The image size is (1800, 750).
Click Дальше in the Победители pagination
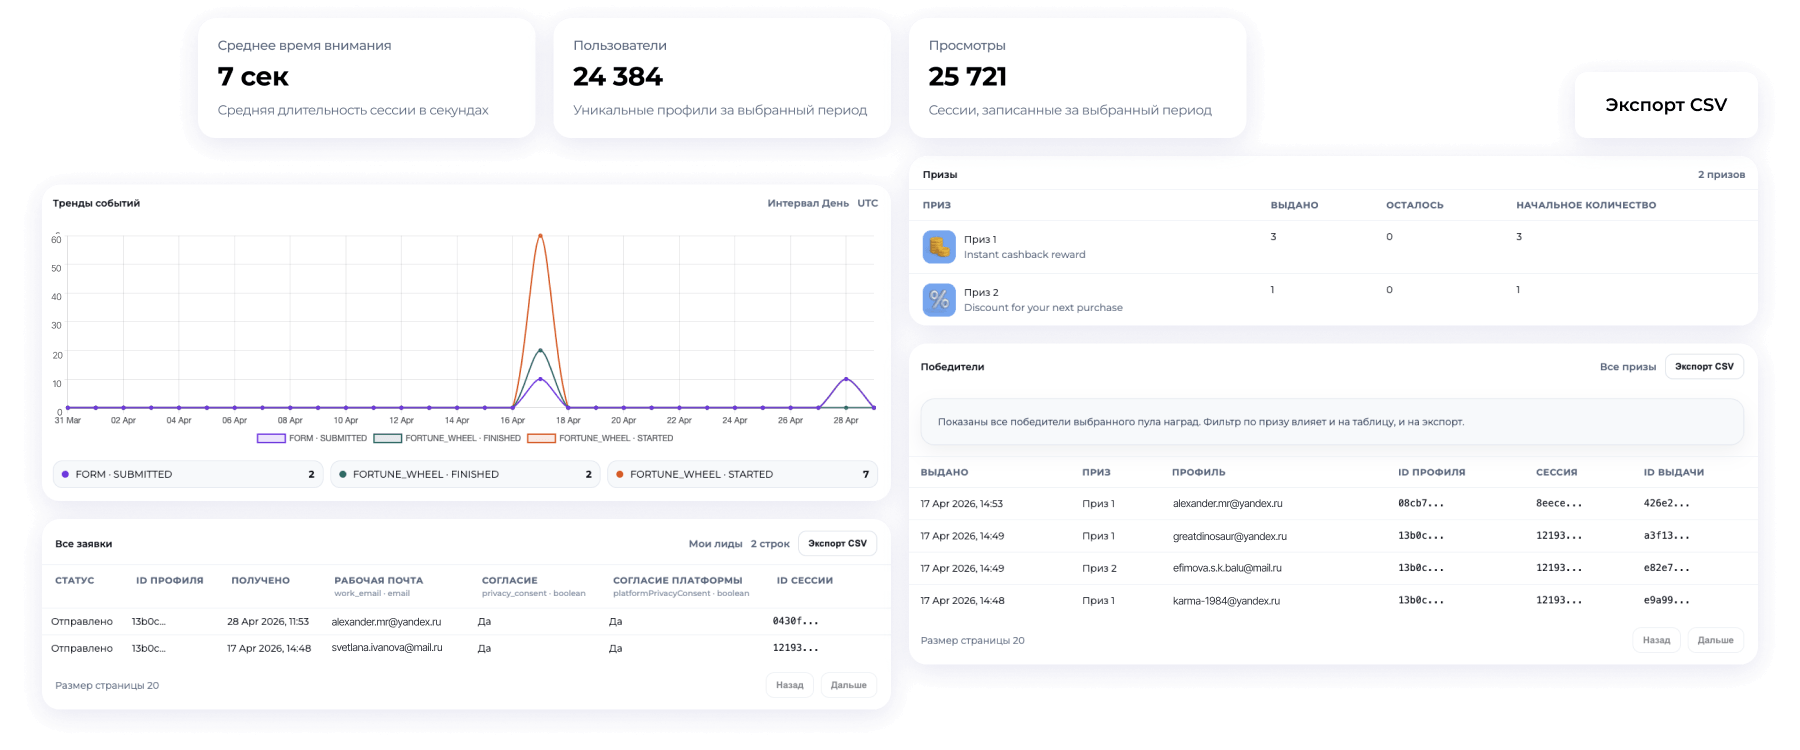pos(1715,640)
